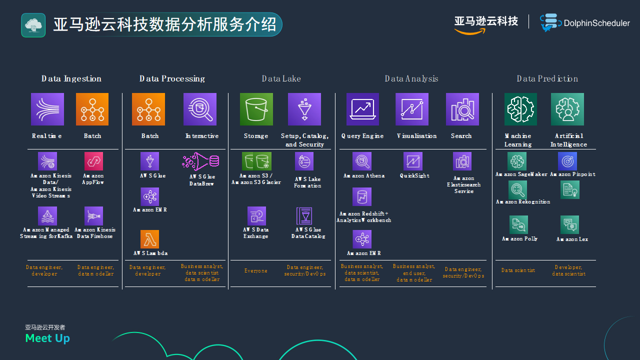Click the Search icon under Data Analysis
This screenshot has width=640, height=360.
(462, 109)
